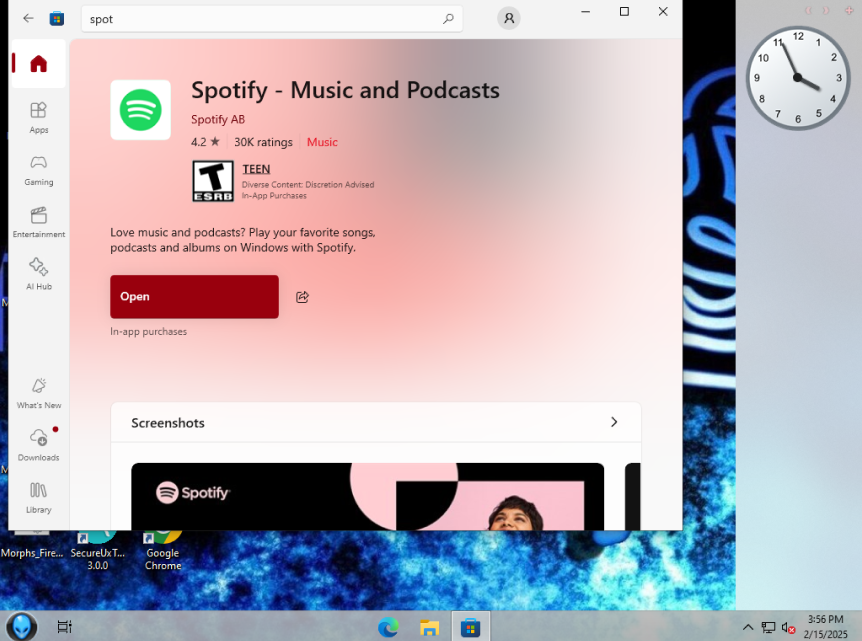Click the 30K ratings text
862x641 pixels.
(x=263, y=142)
